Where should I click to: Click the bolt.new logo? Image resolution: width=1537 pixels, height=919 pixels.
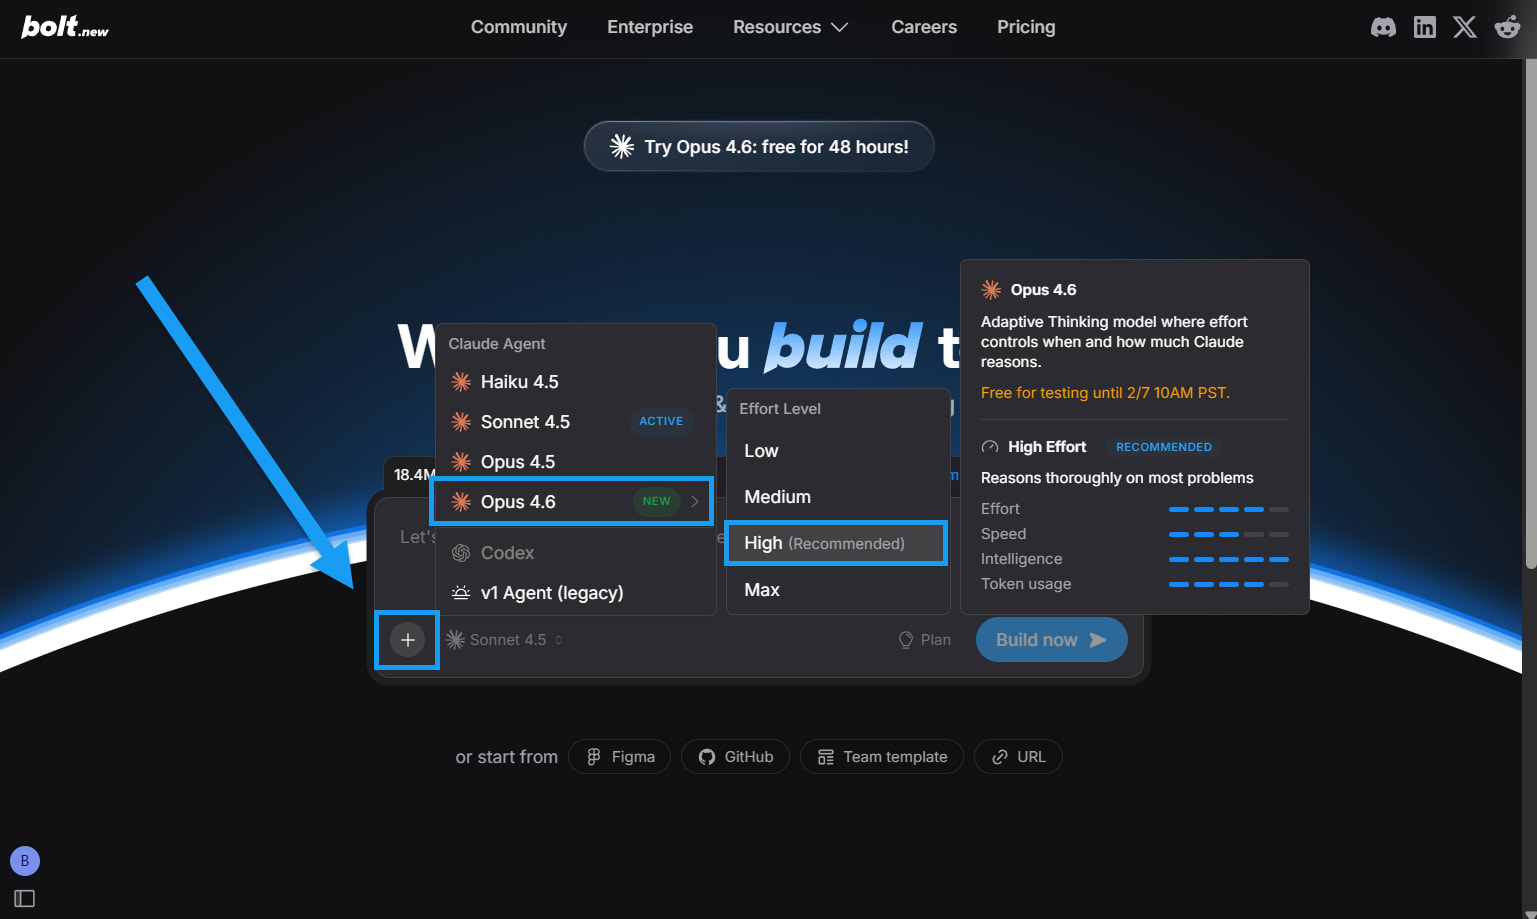[x=65, y=27]
